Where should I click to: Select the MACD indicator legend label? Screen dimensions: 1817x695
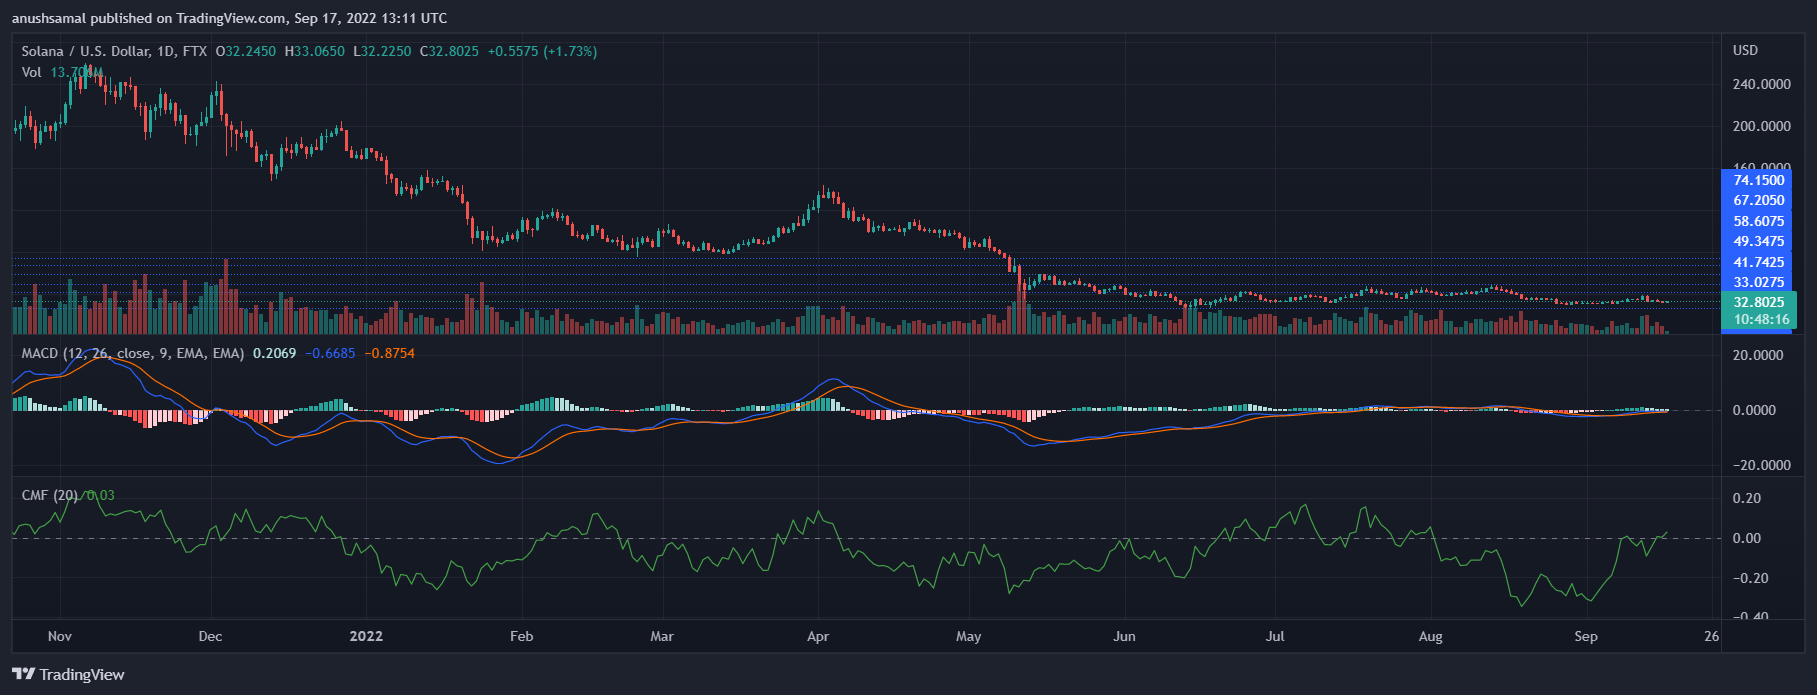(40, 353)
